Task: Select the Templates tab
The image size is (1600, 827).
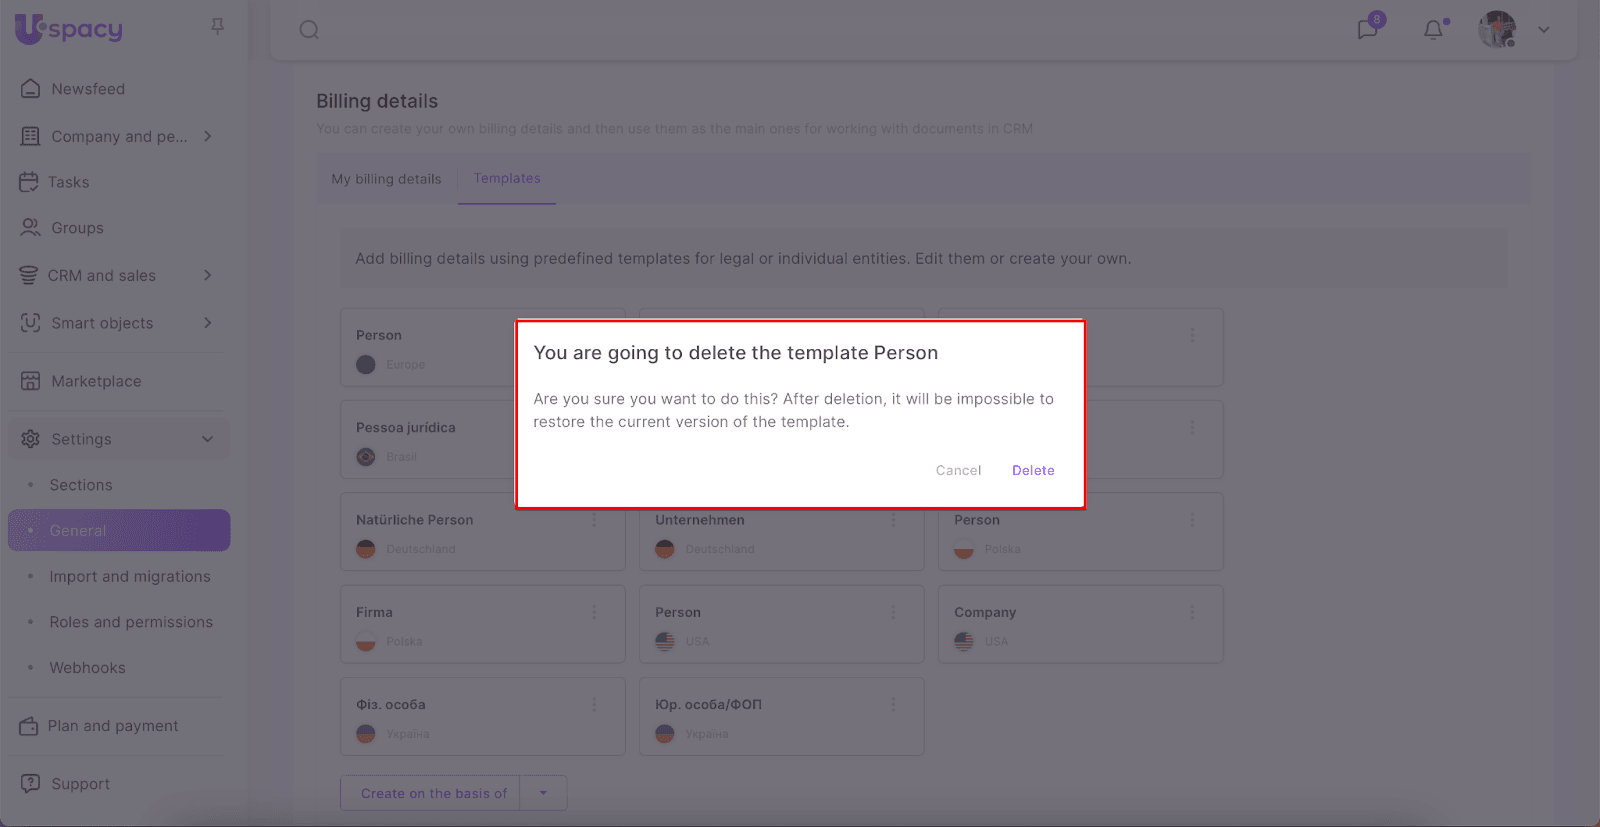Action: (507, 178)
